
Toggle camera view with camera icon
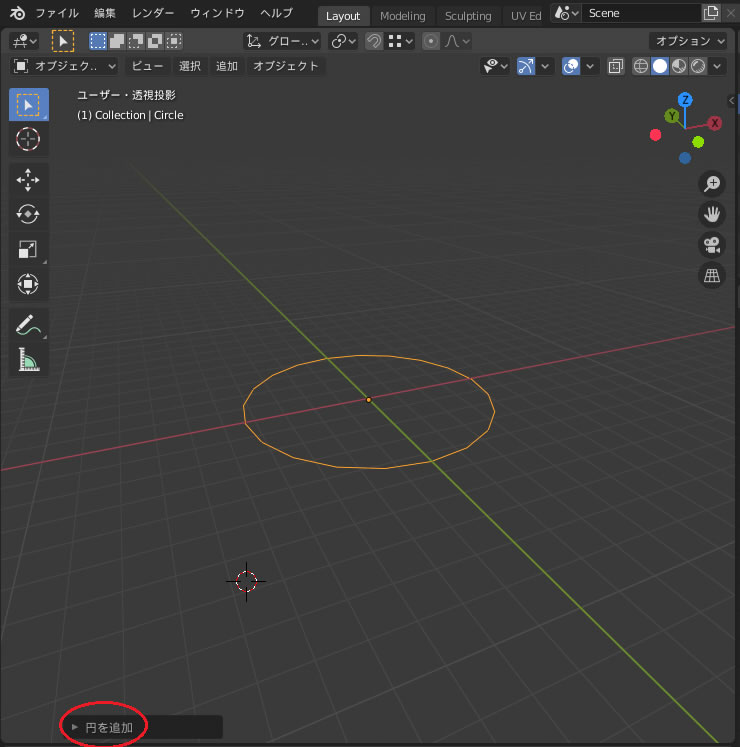tap(711, 245)
